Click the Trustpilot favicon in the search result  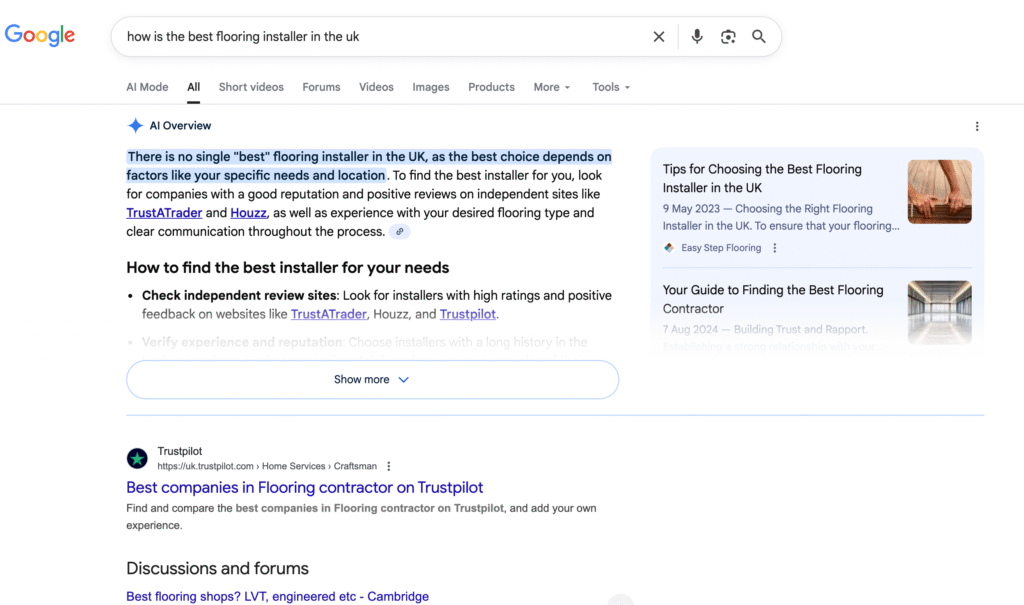tap(137, 458)
